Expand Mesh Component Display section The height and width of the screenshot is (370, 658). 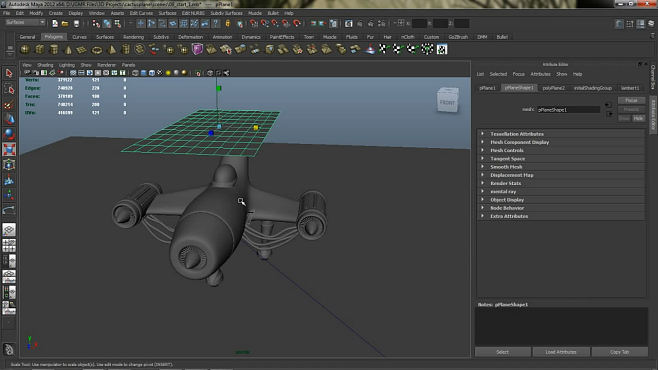pos(561,142)
